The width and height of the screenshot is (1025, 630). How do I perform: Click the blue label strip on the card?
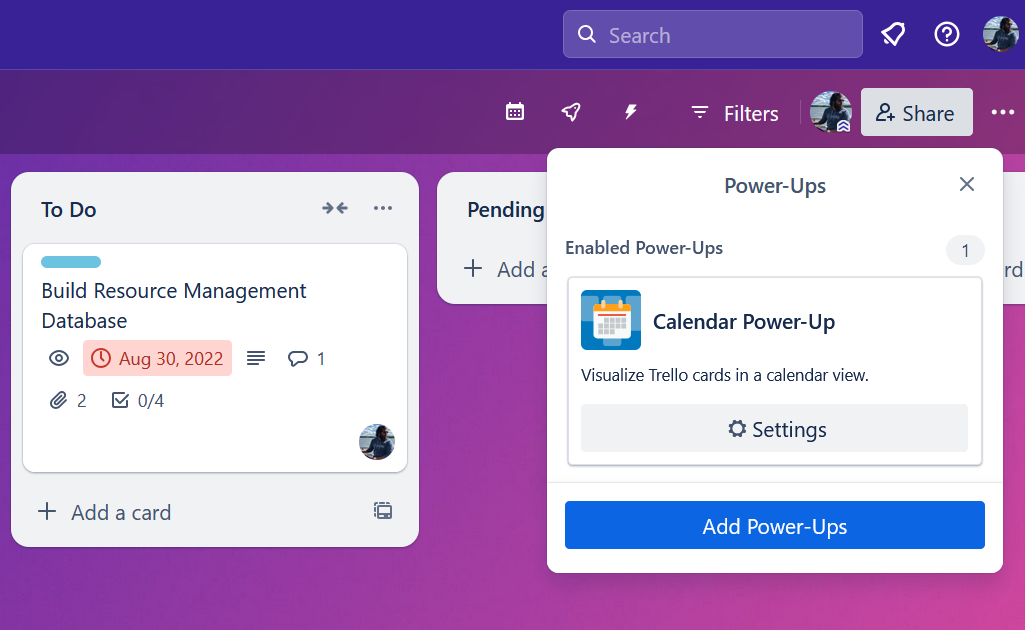point(70,261)
